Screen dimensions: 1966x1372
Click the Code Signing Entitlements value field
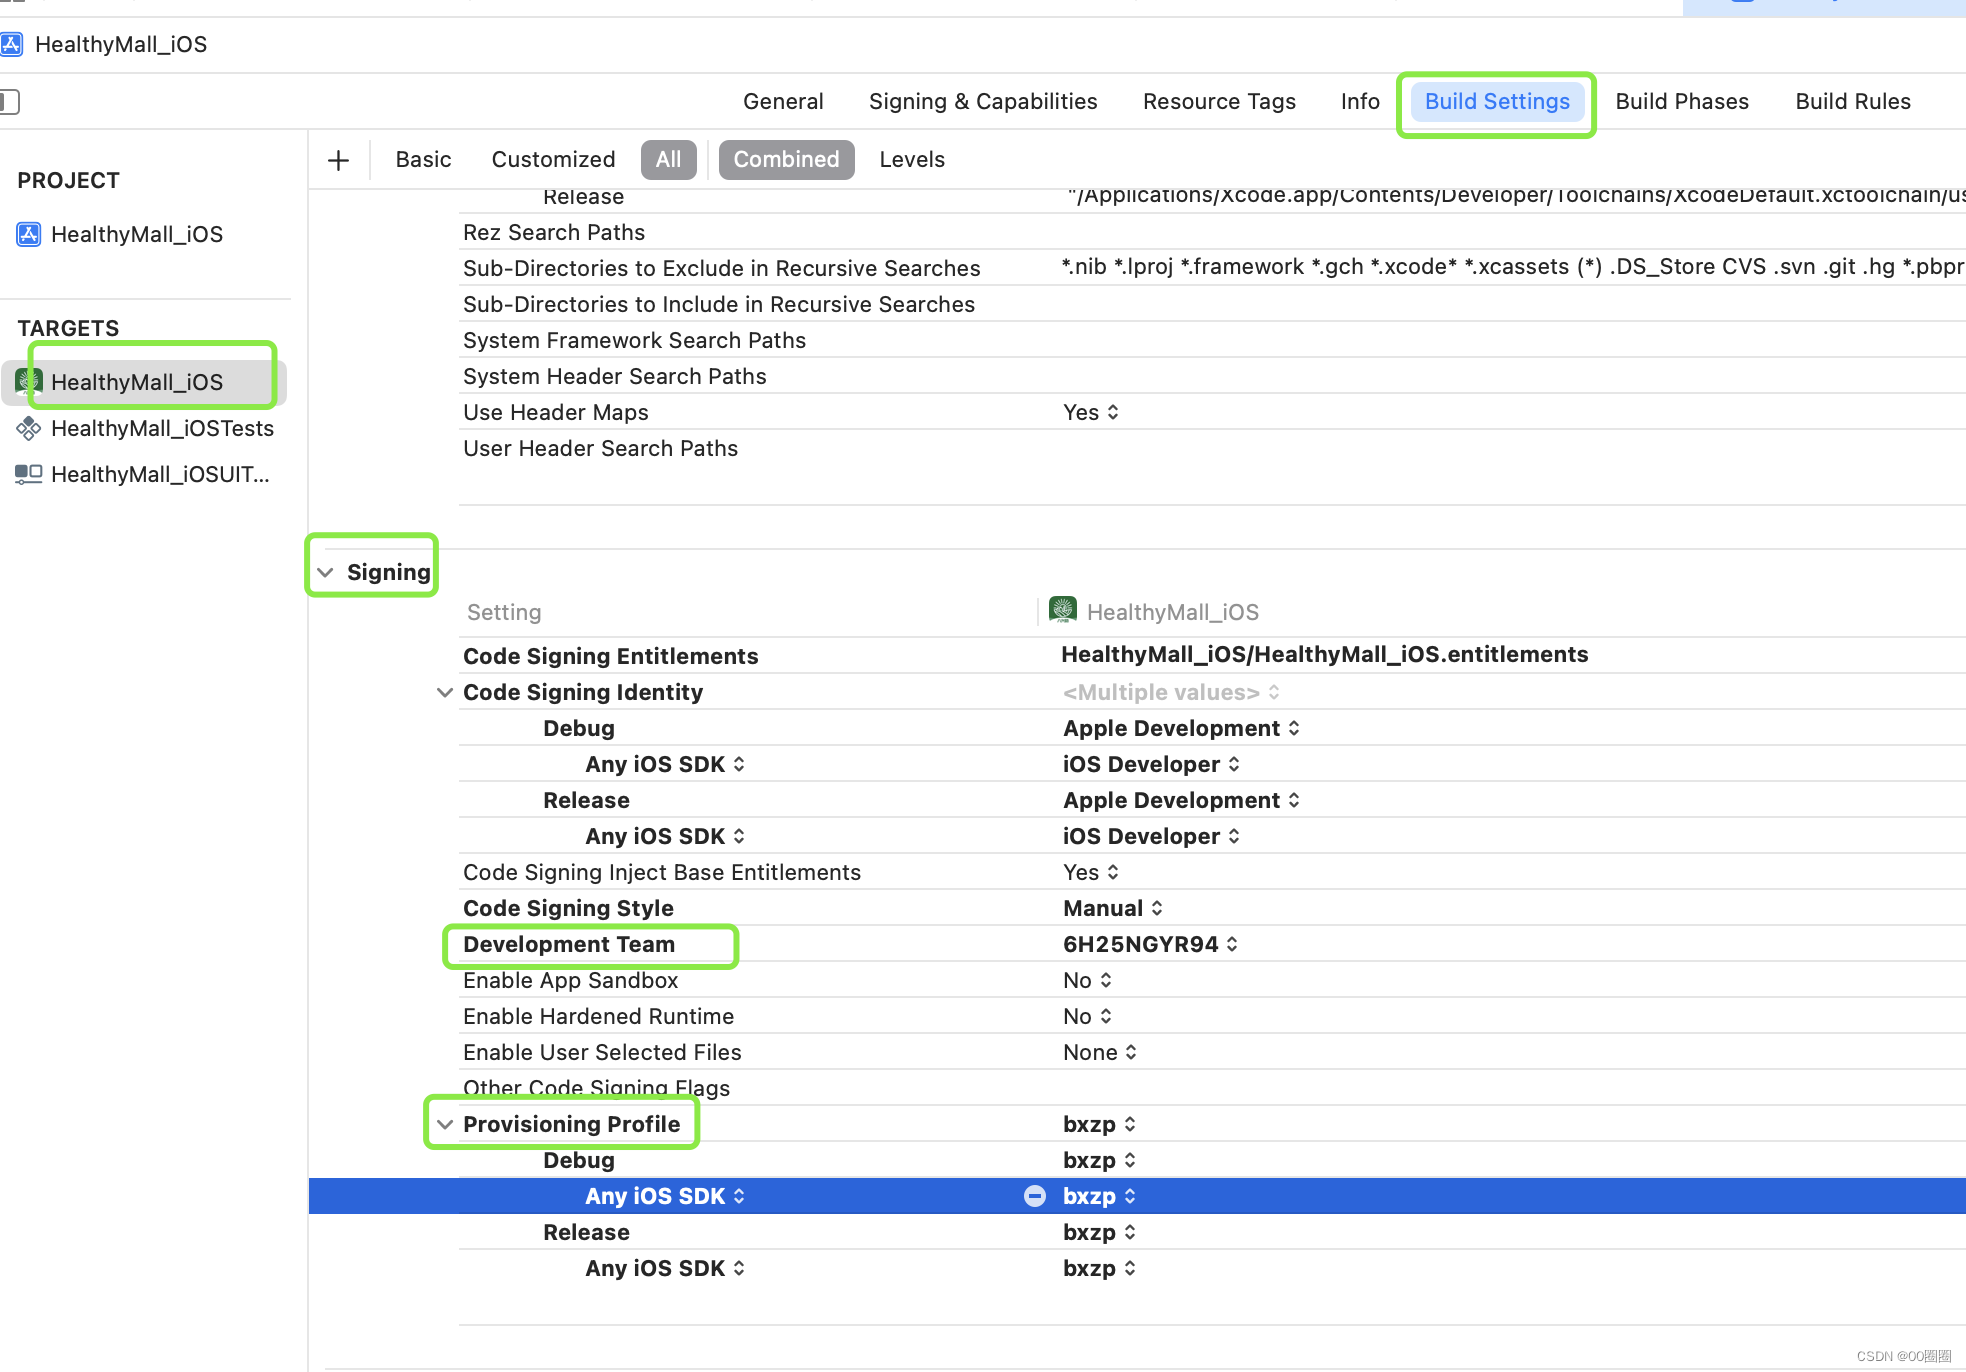[x=1324, y=655]
